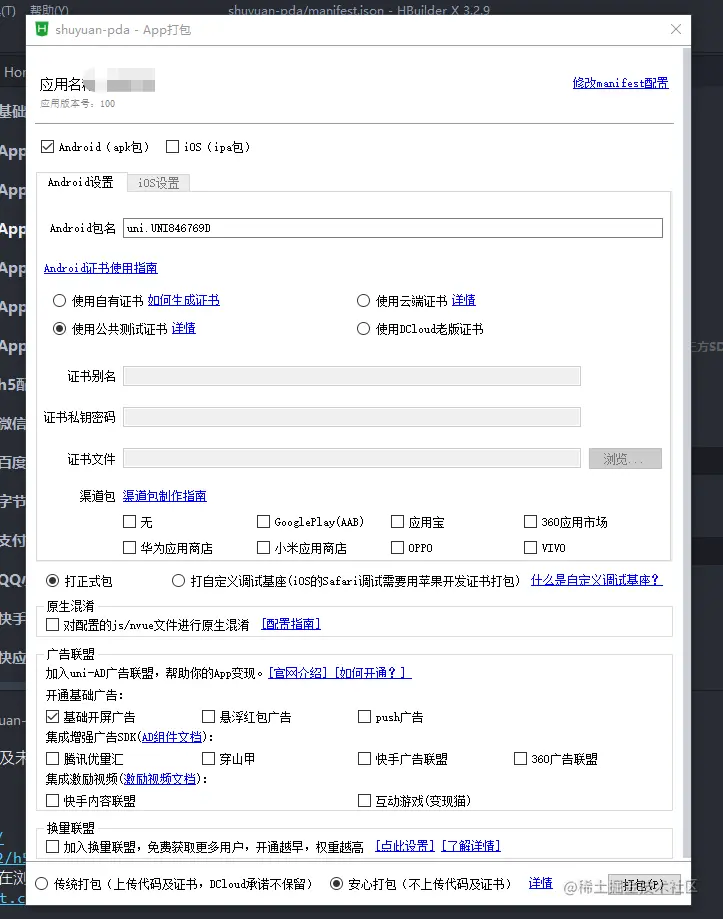Open 详情 link beside 使用云端证书
723x919 pixels.
coord(463,300)
